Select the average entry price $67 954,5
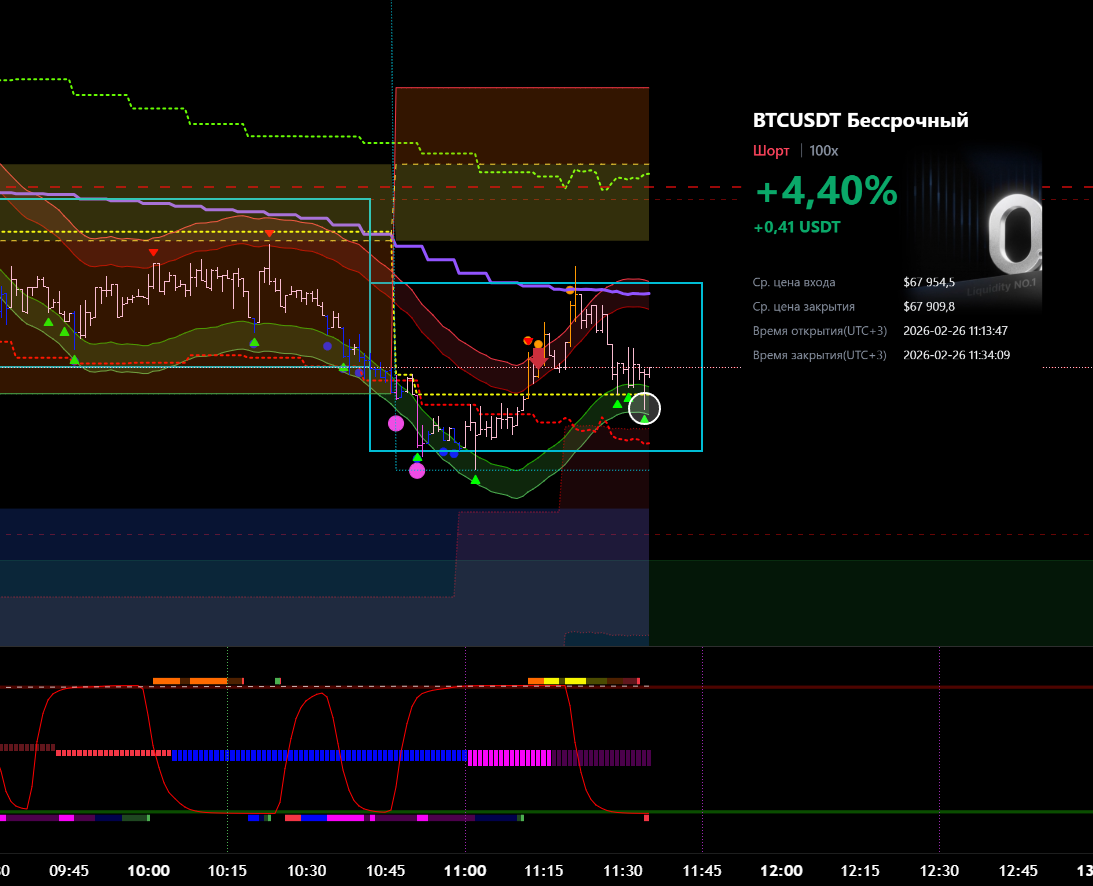 pyautogui.click(x=928, y=282)
